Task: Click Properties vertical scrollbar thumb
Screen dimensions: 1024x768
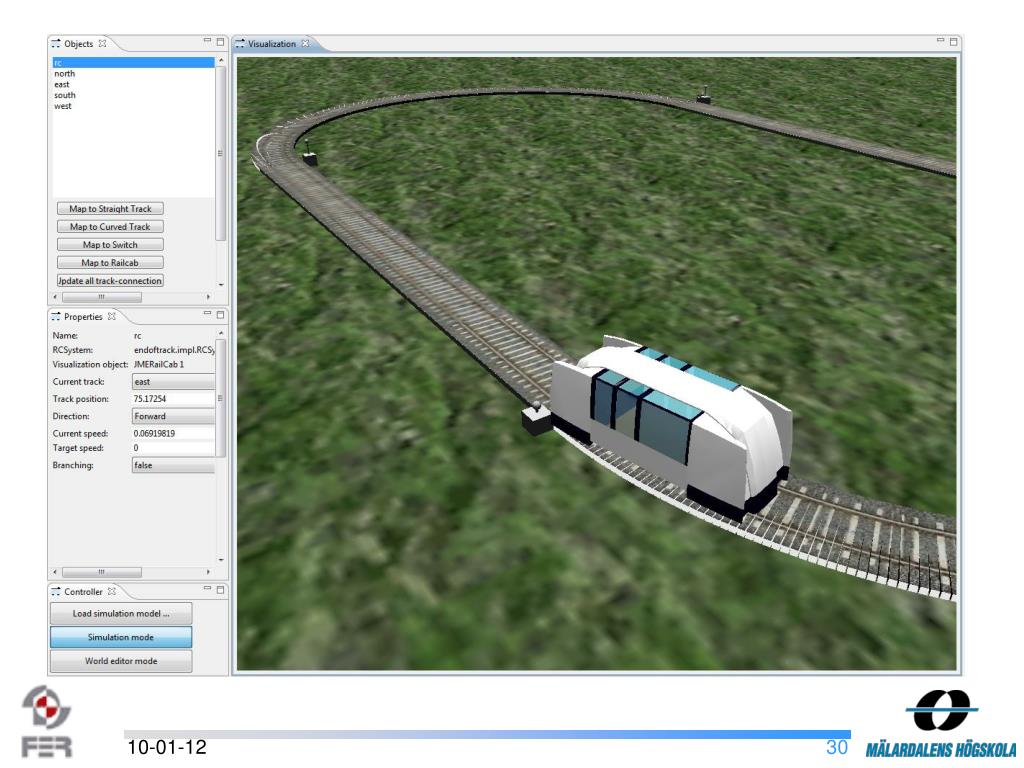Action: pyautogui.click(x=221, y=398)
